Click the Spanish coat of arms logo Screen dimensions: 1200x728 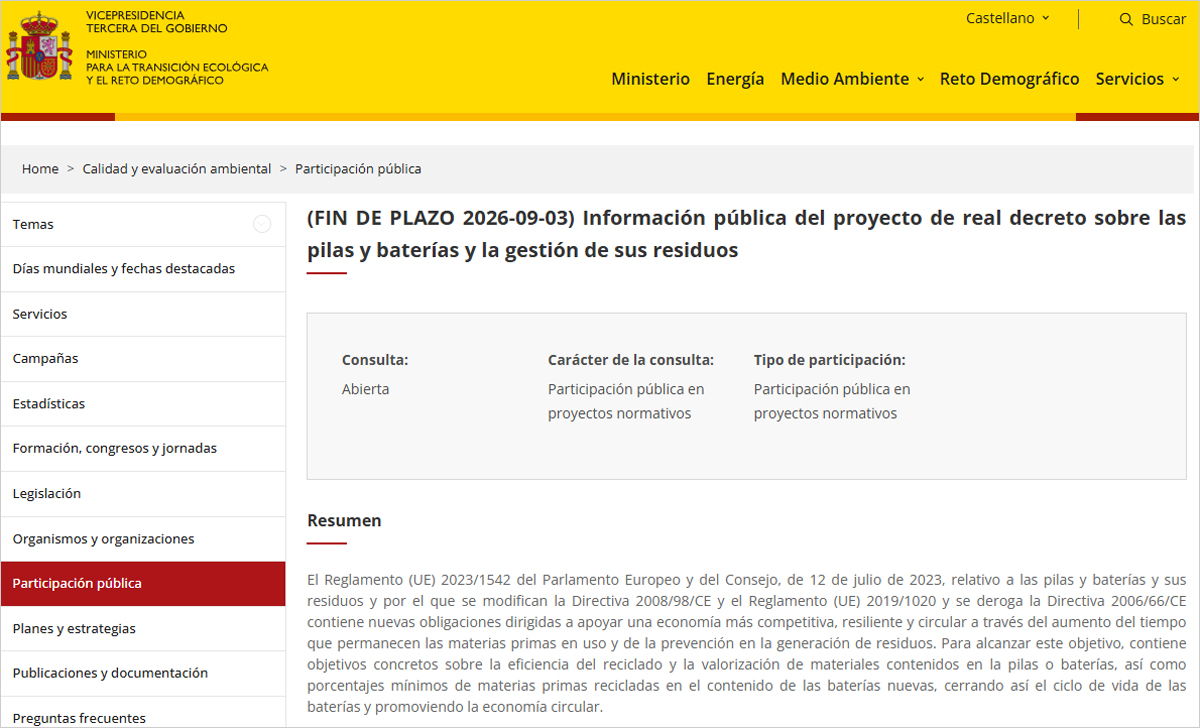tap(40, 46)
